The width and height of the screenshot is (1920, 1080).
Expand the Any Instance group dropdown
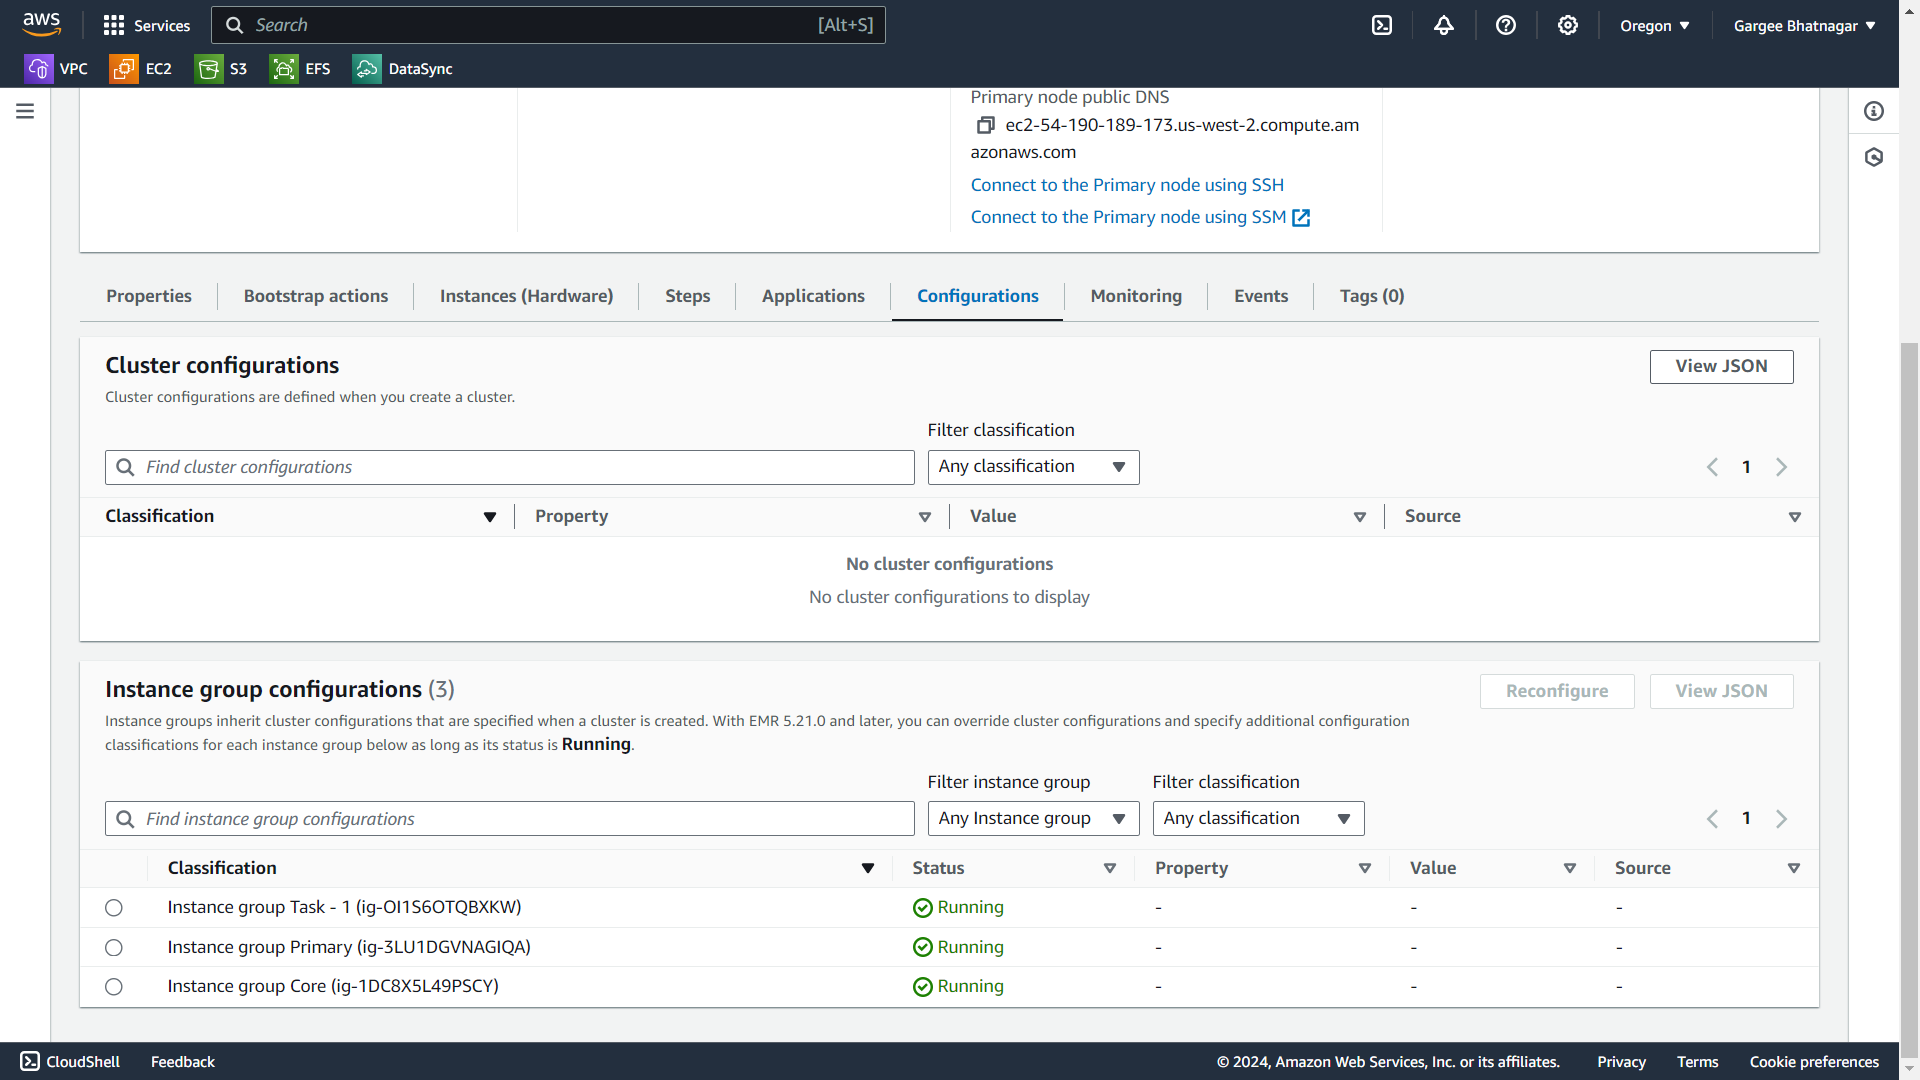[x=1033, y=819]
